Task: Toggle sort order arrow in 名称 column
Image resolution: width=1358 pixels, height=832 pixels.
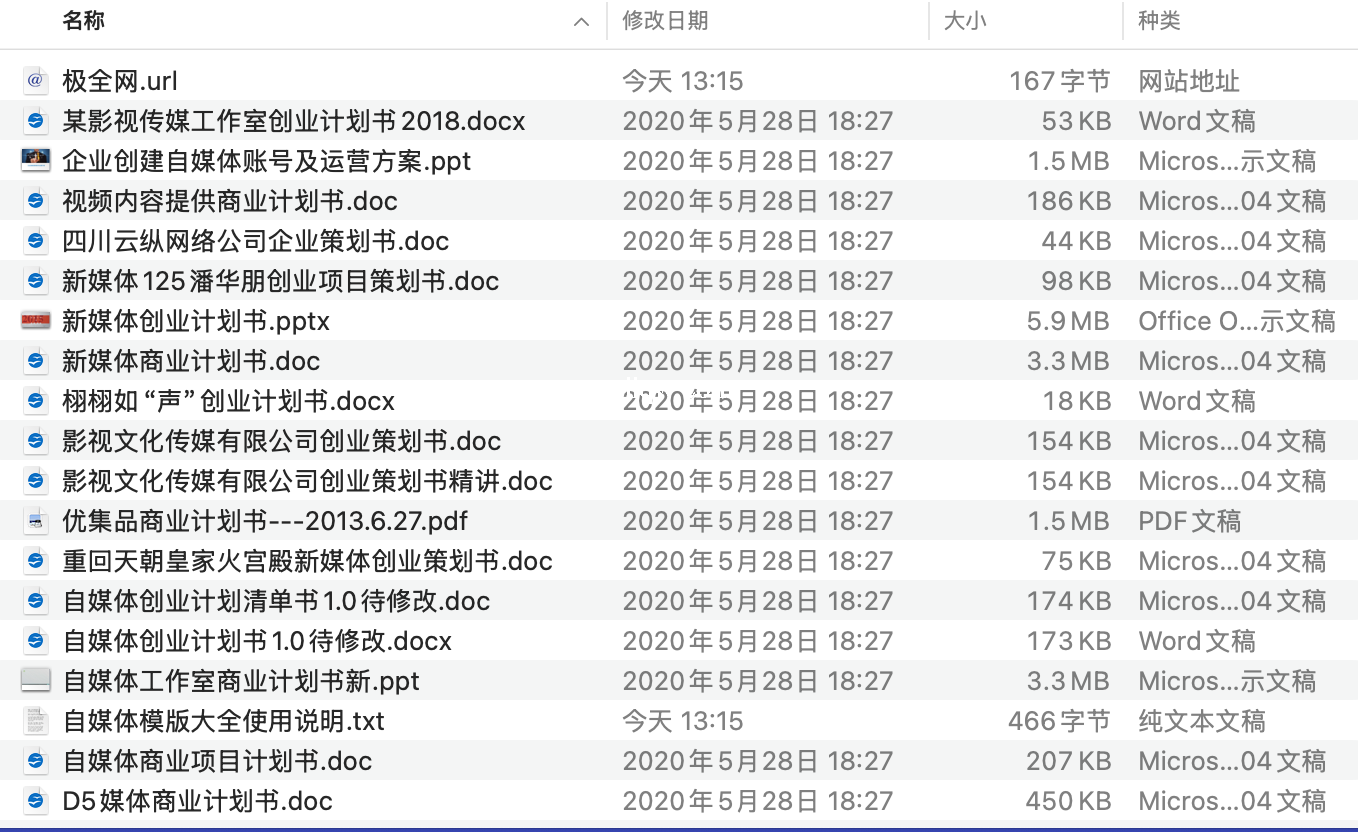Action: click(581, 22)
